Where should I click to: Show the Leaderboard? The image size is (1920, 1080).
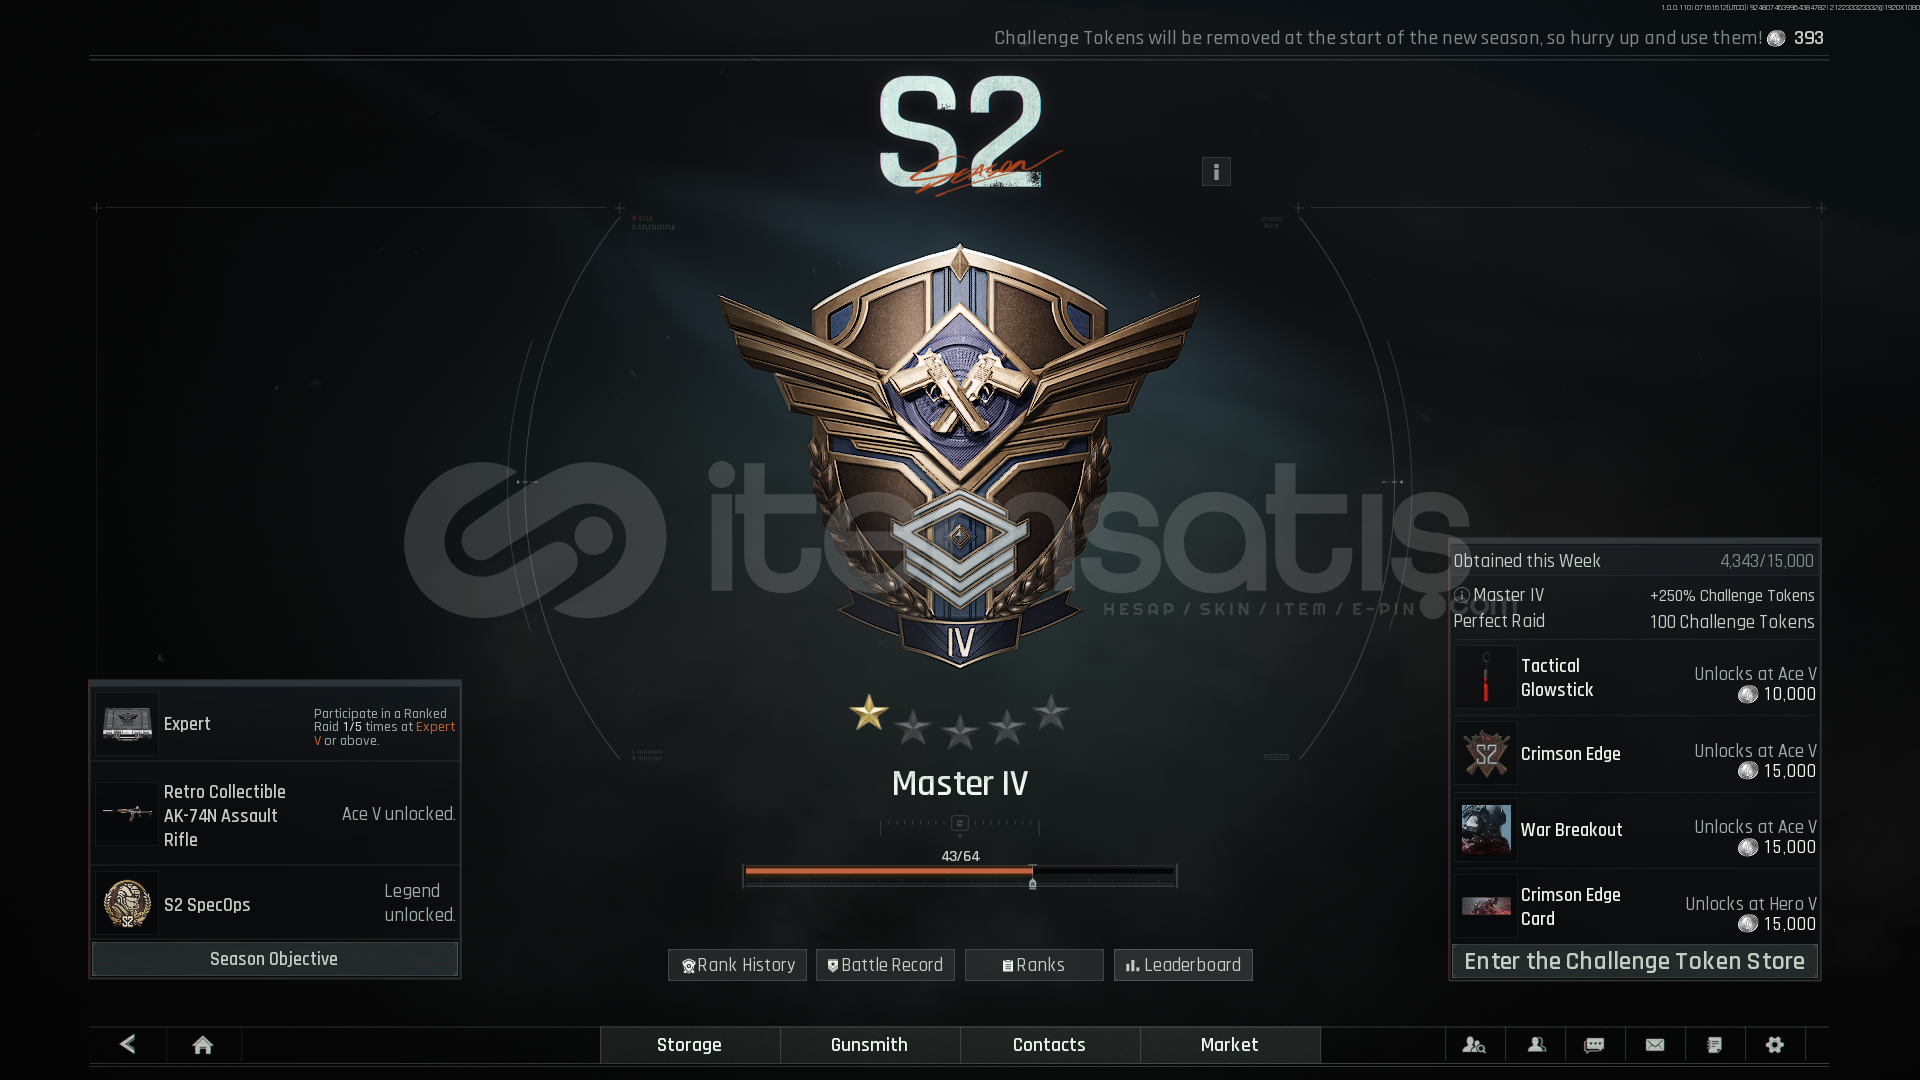pyautogui.click(x=1183, y=965)
